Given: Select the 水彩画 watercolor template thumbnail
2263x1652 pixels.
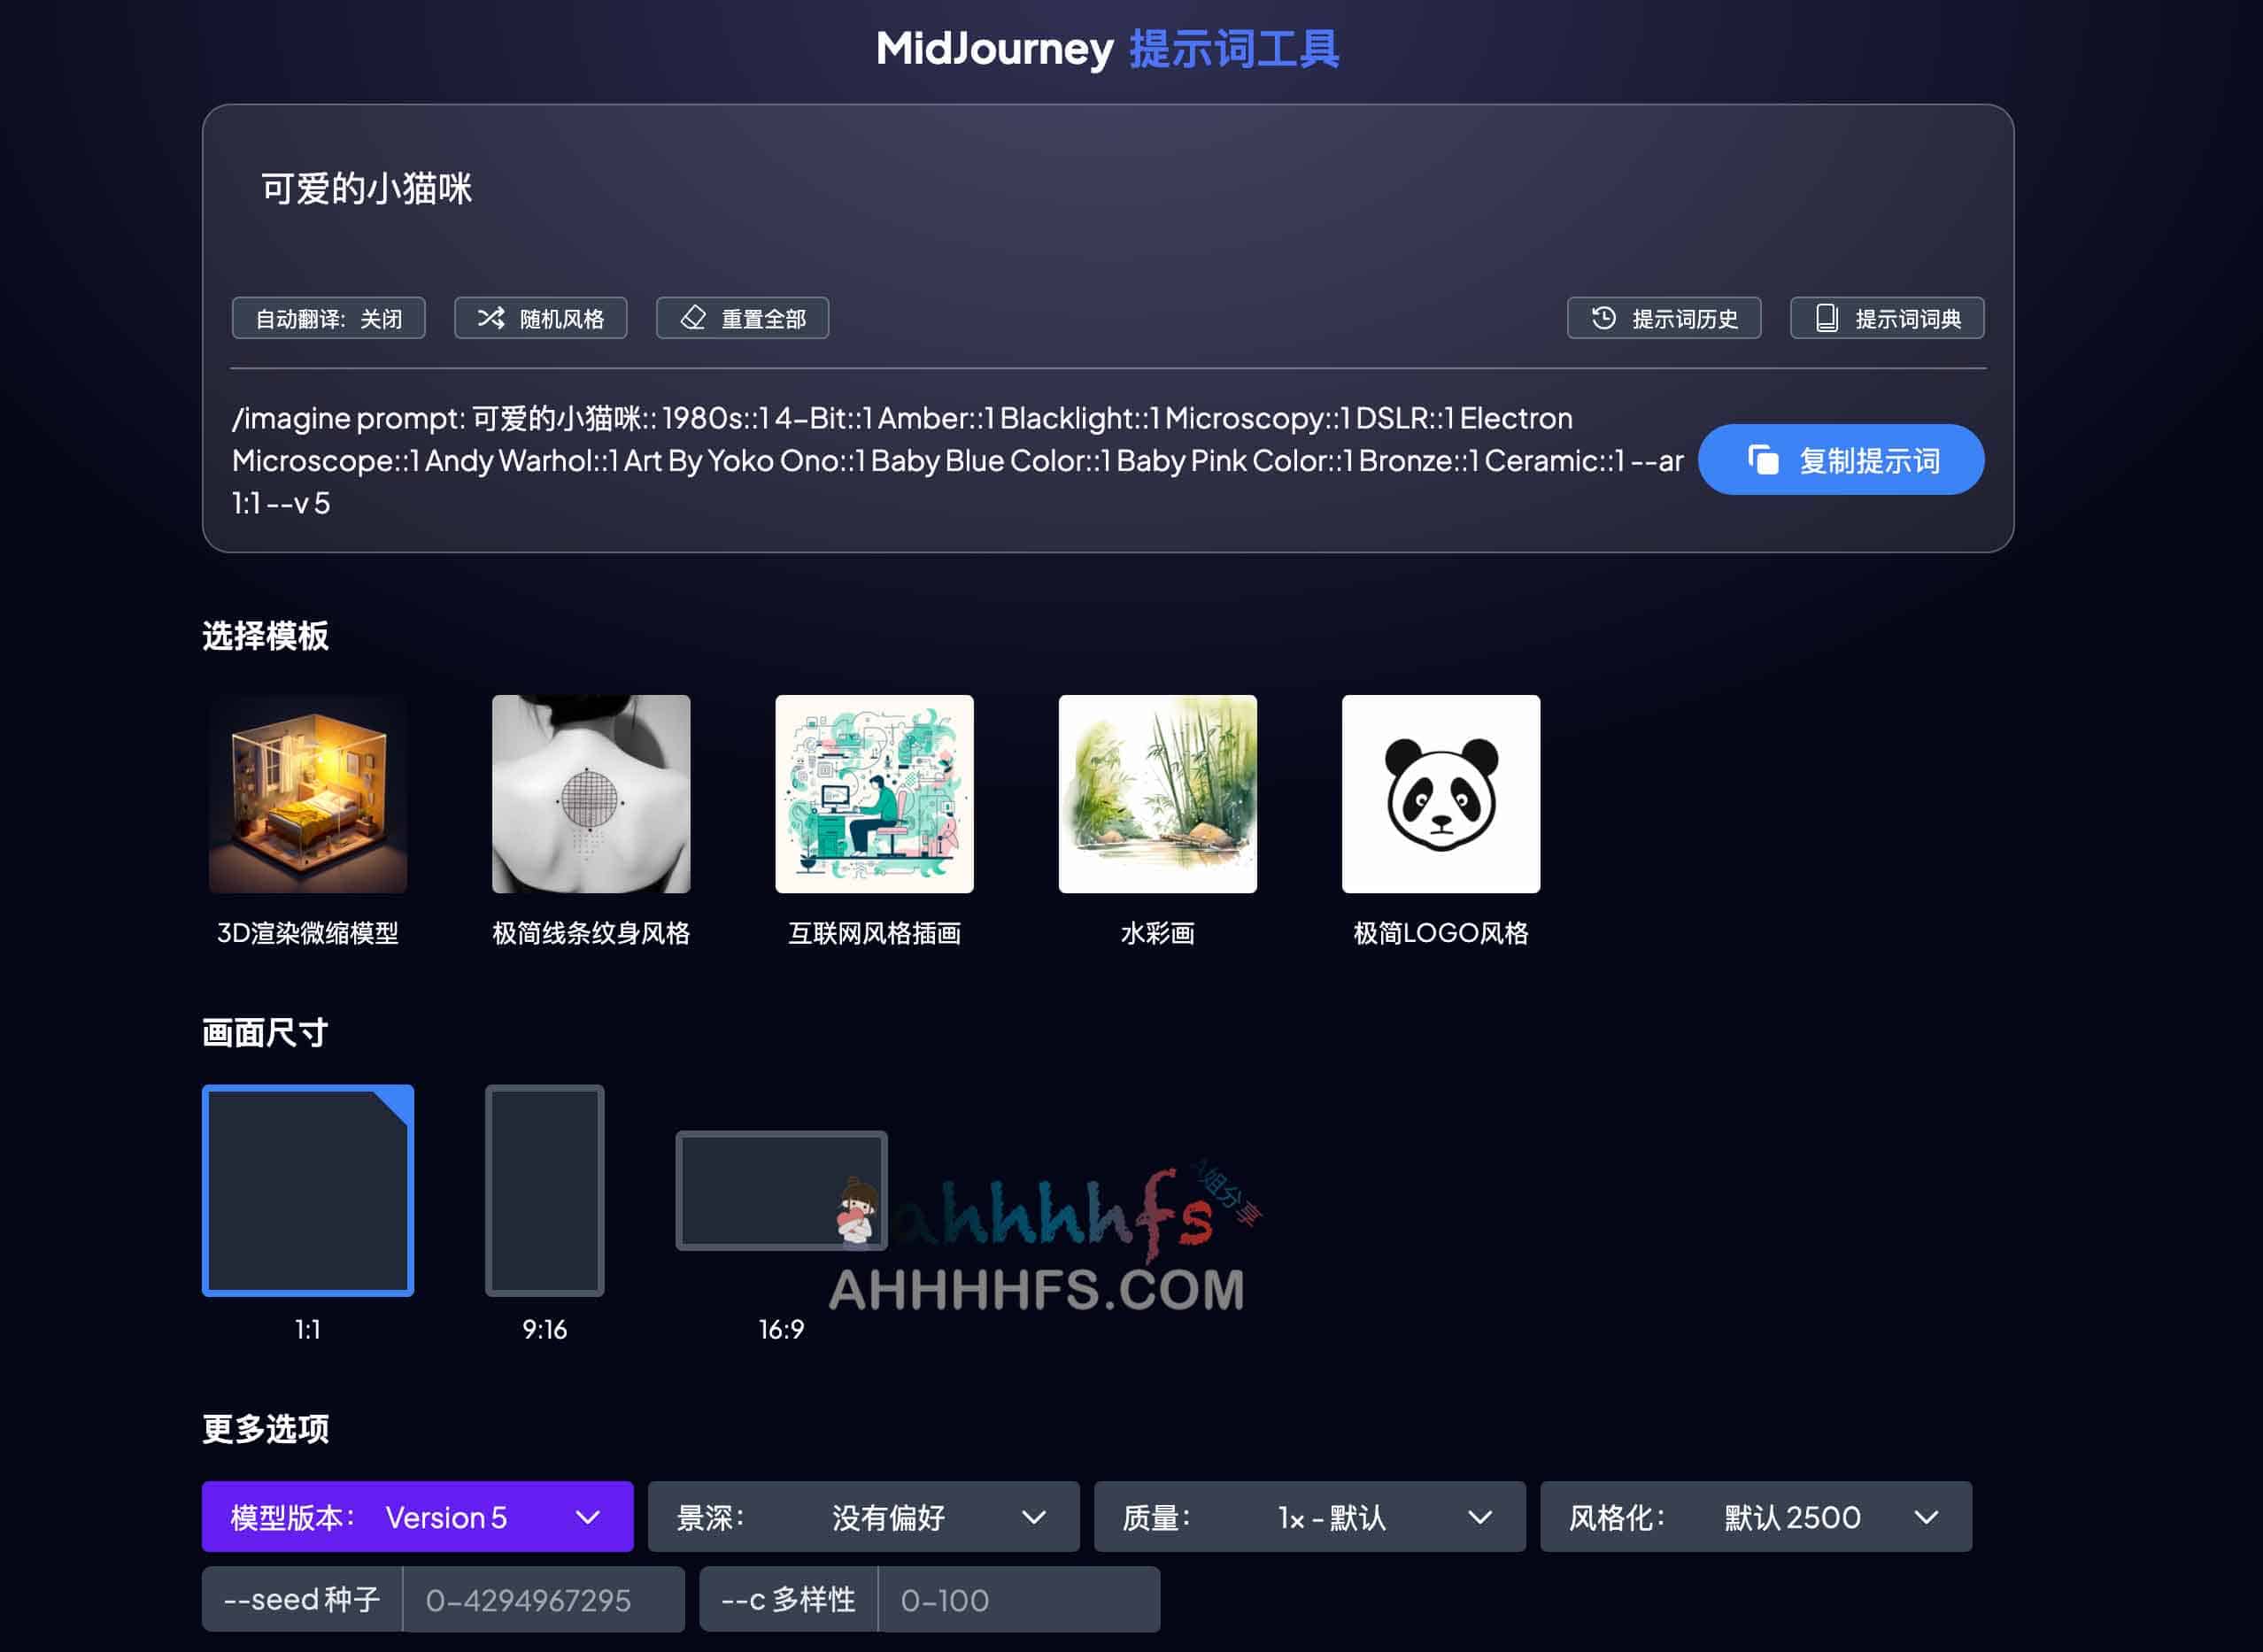Looking at the screenshot, I should (x=1157, y=792).
